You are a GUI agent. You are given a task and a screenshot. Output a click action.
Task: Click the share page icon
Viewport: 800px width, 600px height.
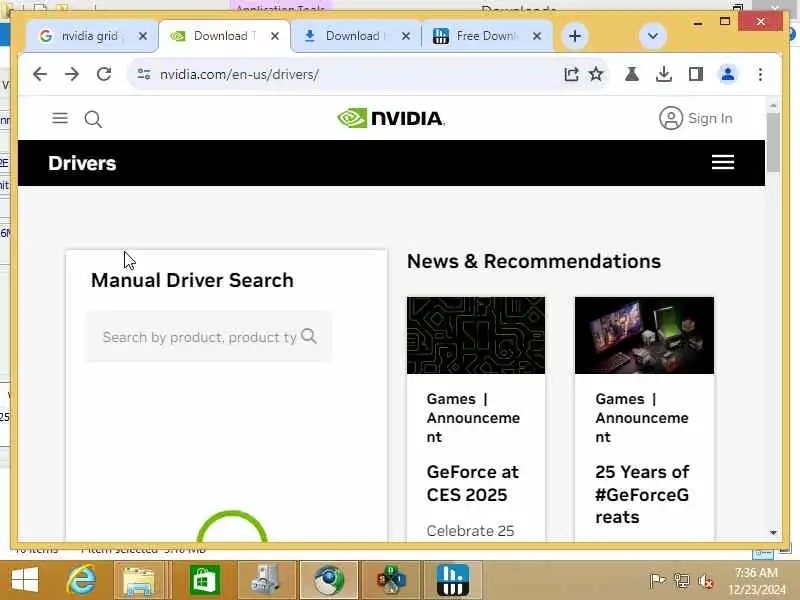571,74
